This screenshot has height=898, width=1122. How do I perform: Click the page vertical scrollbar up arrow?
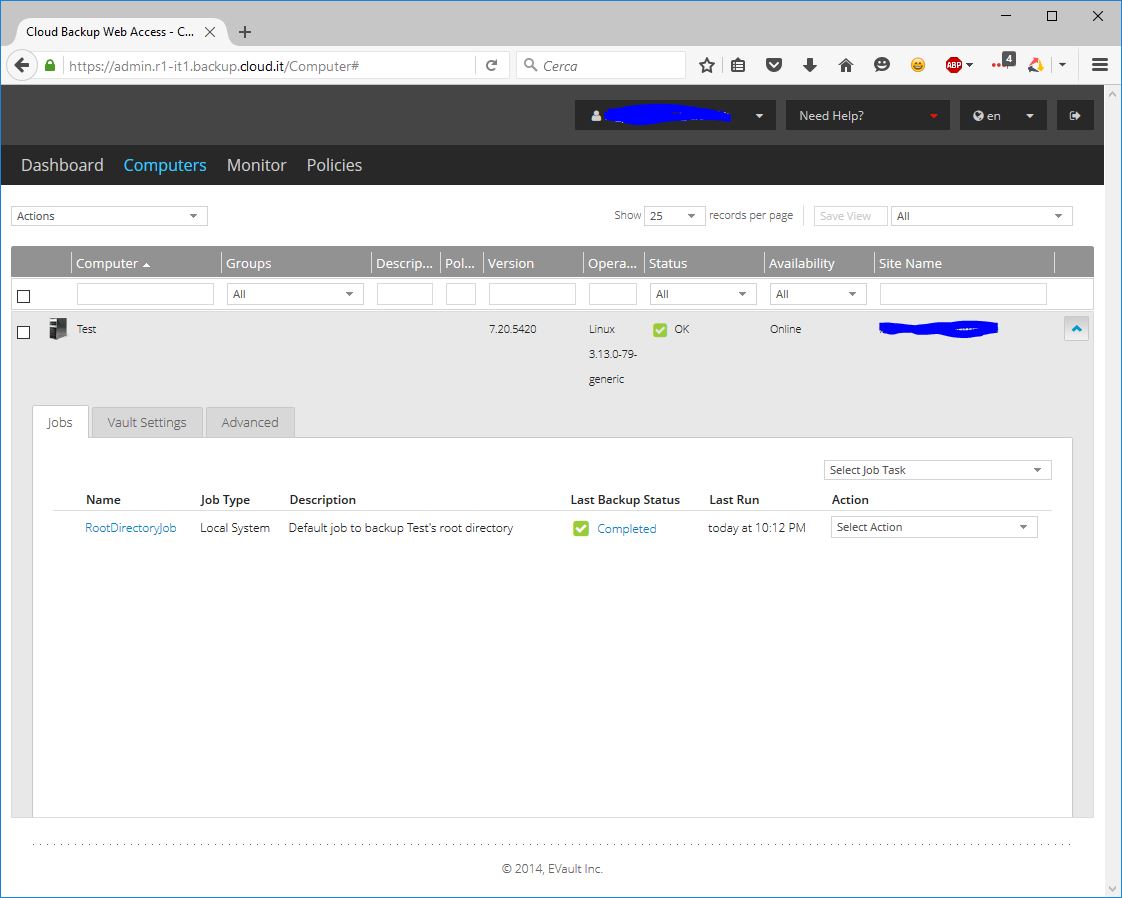click(1112, 94)
